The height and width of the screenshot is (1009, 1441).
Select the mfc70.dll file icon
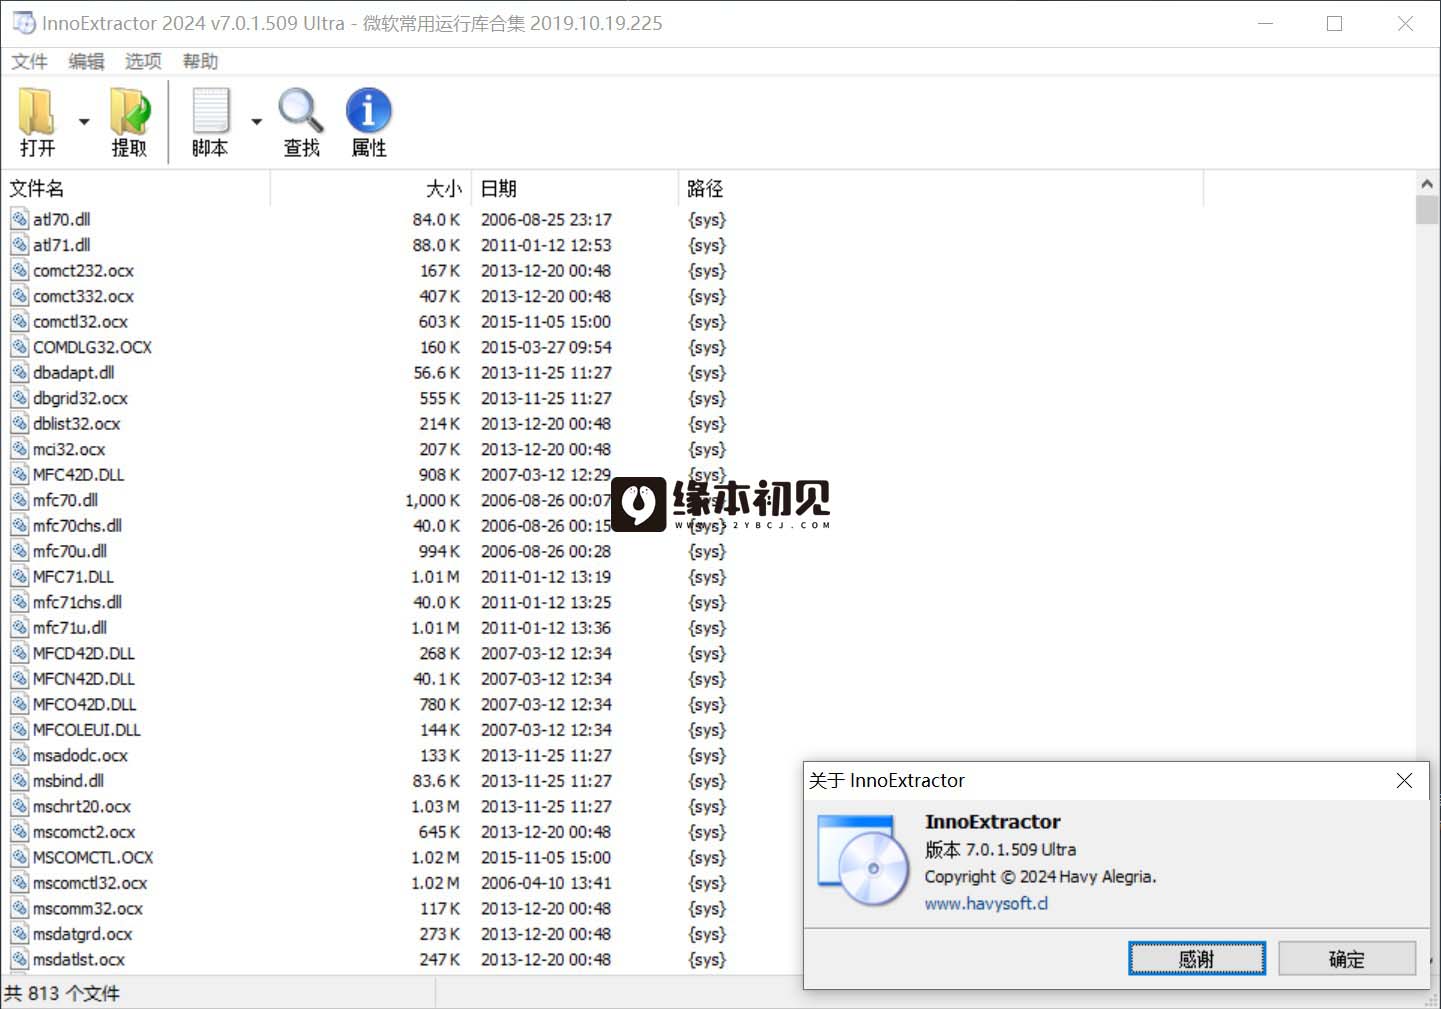(20, 499)
